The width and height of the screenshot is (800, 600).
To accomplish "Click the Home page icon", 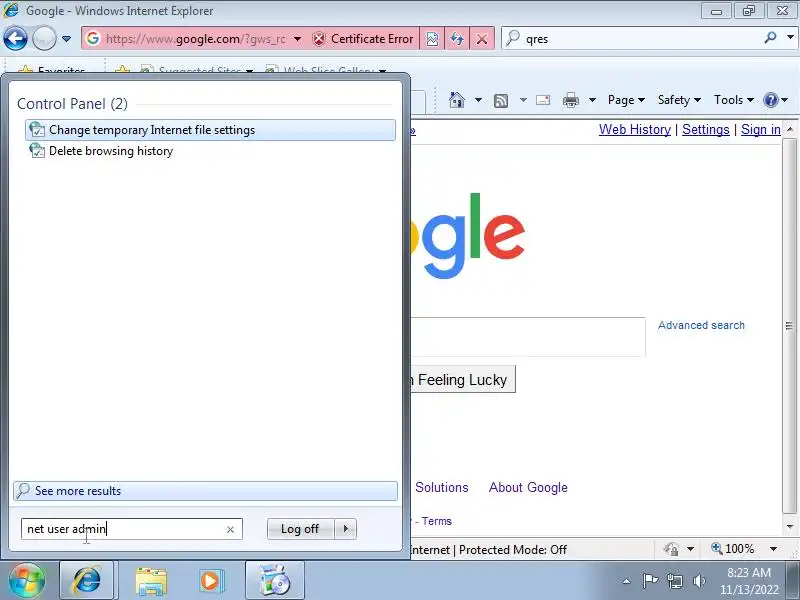I will pos(457,100).
